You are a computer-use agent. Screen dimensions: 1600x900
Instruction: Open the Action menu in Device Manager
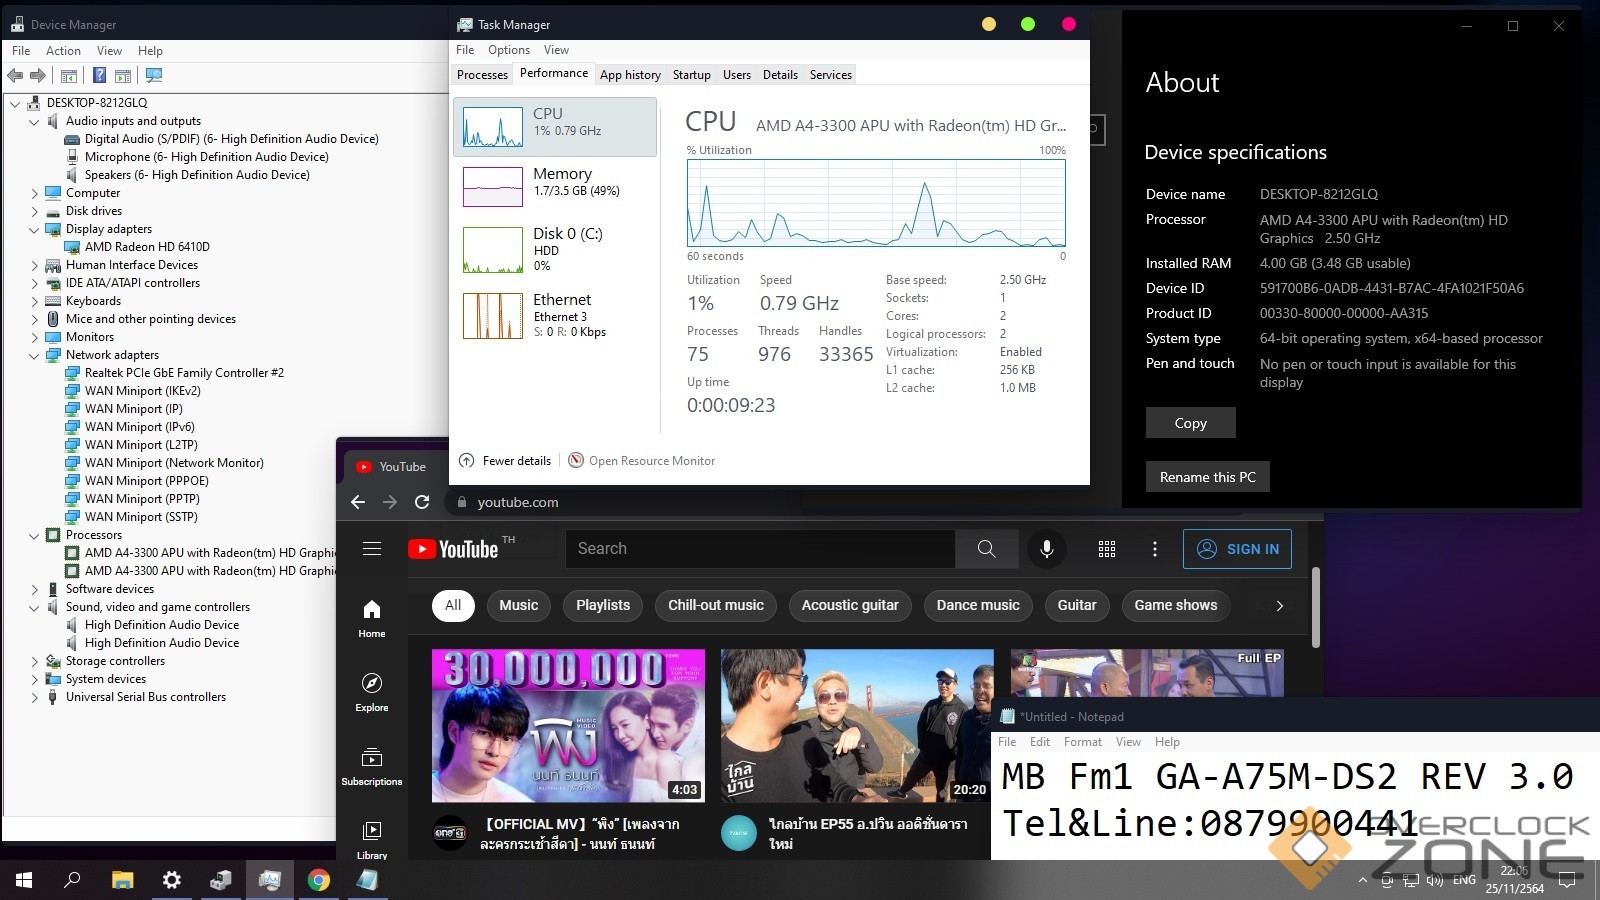pyautogui.click(x=63, y=51)
